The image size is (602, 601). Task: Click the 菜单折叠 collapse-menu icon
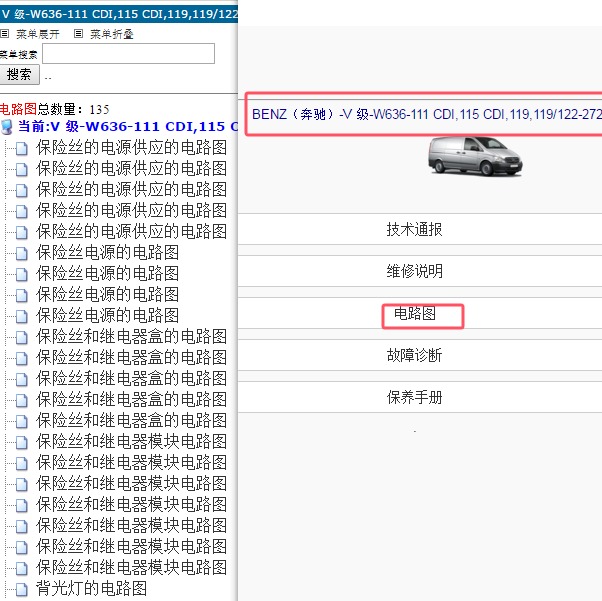click(x=78, y=34)
